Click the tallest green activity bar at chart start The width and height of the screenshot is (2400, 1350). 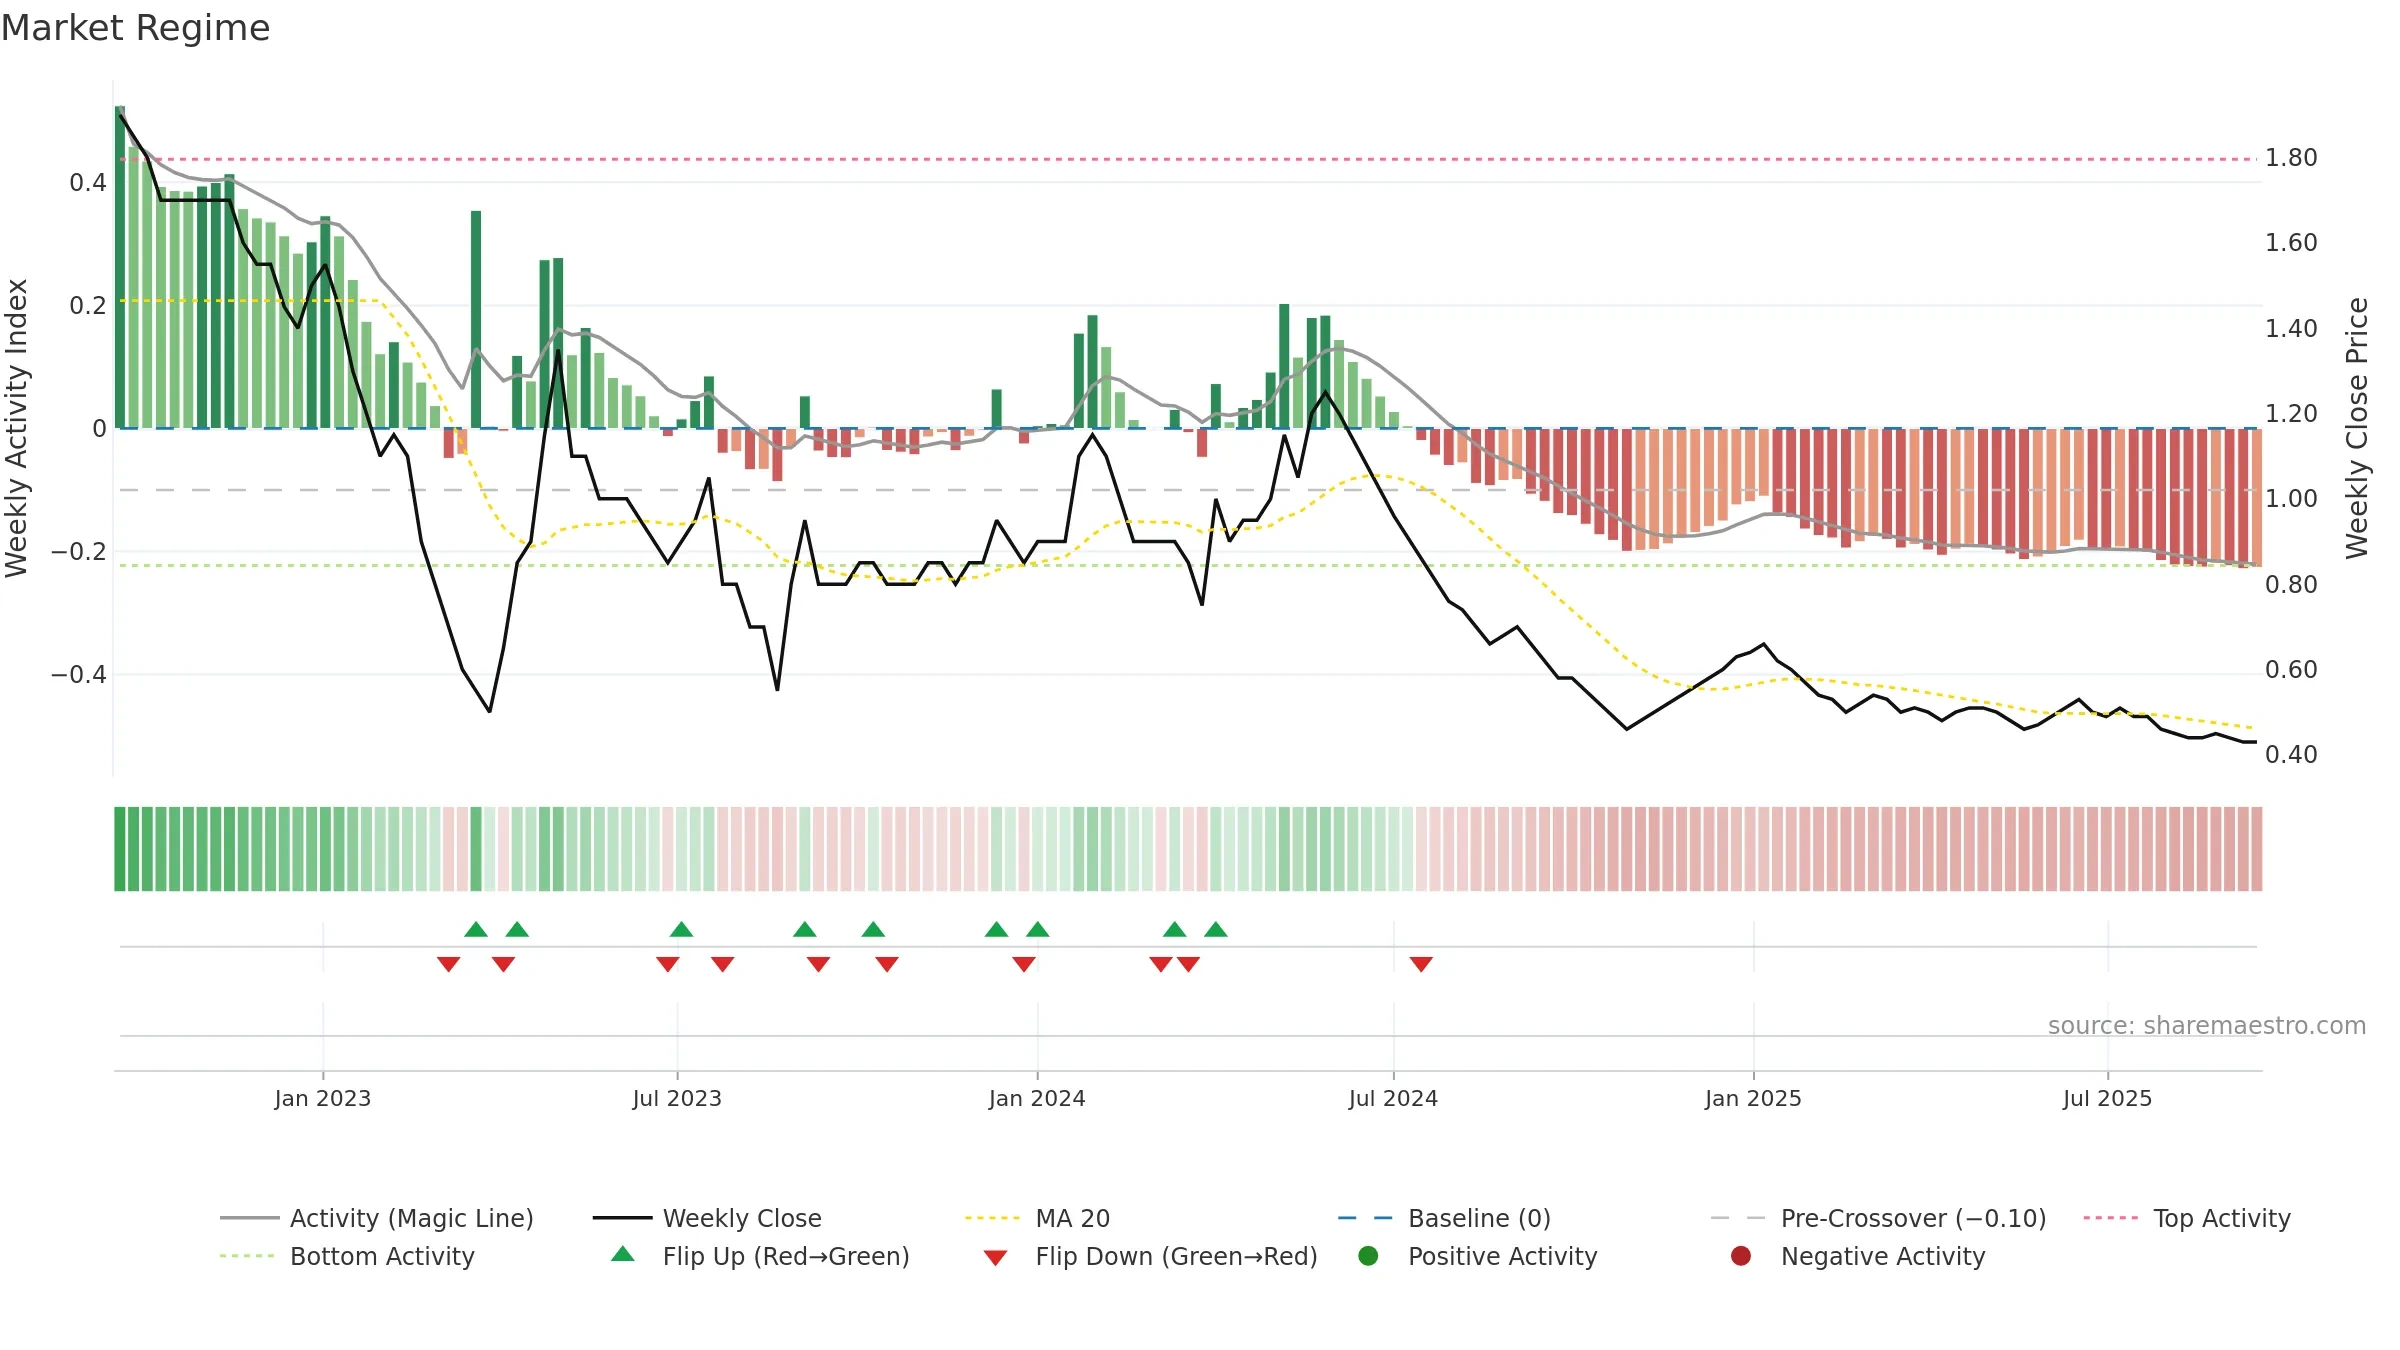120,267
